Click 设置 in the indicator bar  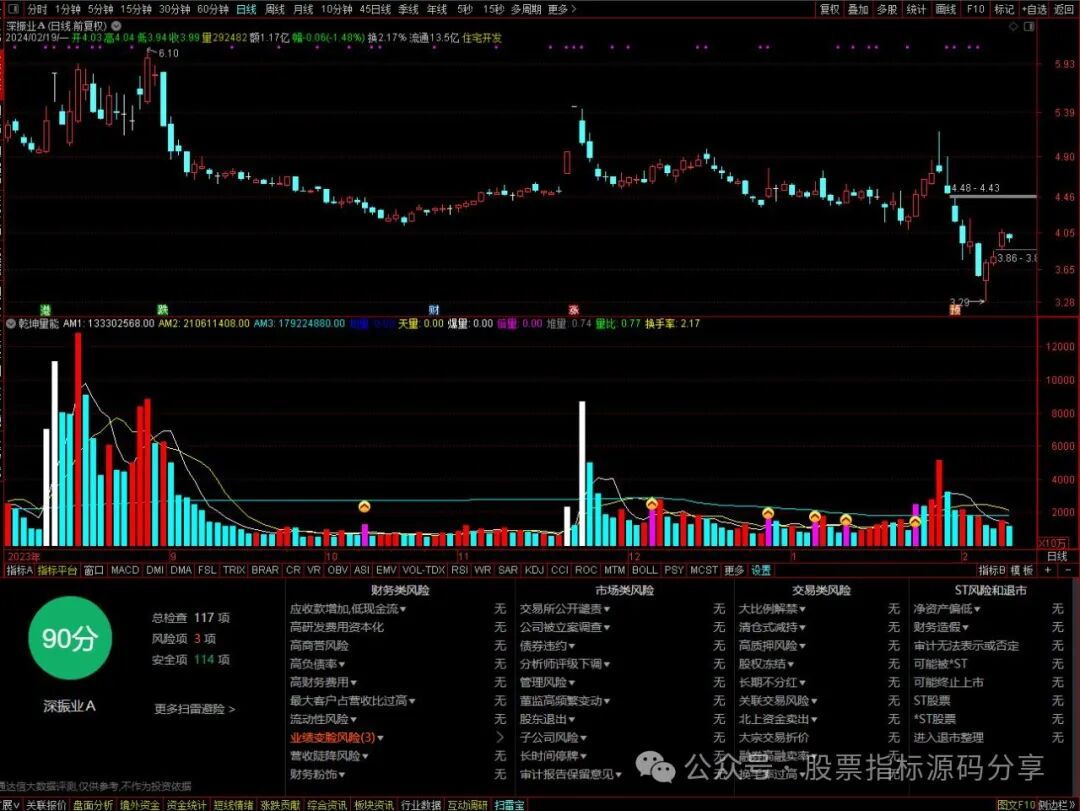761,570
